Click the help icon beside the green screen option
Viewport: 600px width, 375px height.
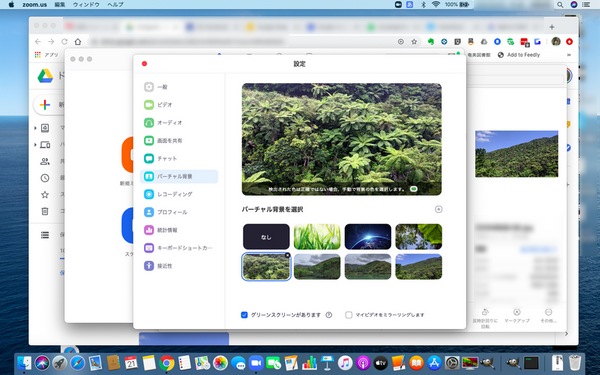coord(329,315)
